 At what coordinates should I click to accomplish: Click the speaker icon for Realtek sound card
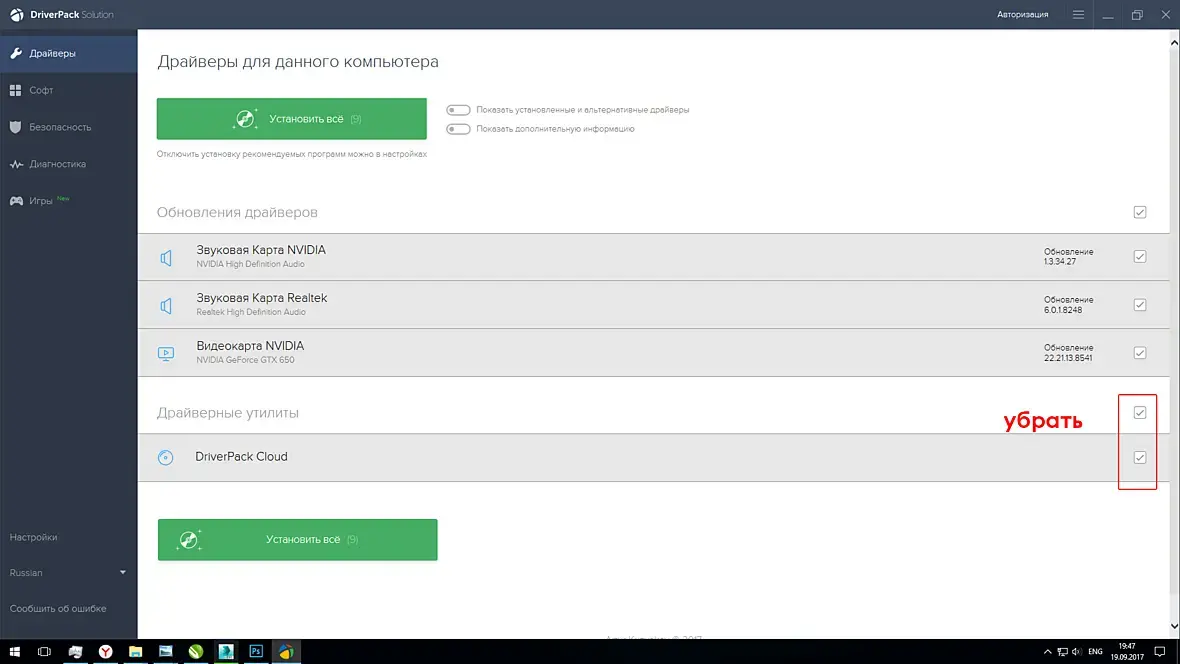[x=166, y=306]
